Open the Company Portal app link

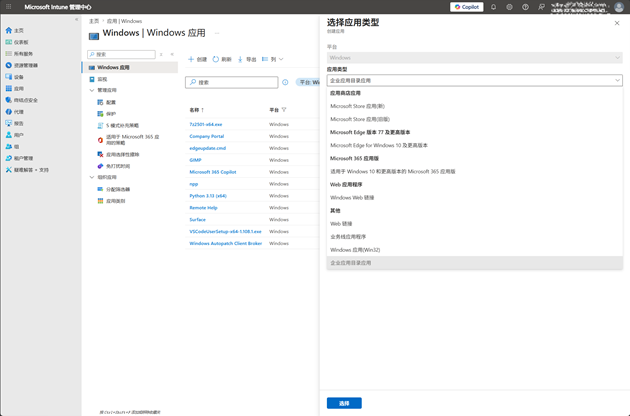tap(207, 137)
